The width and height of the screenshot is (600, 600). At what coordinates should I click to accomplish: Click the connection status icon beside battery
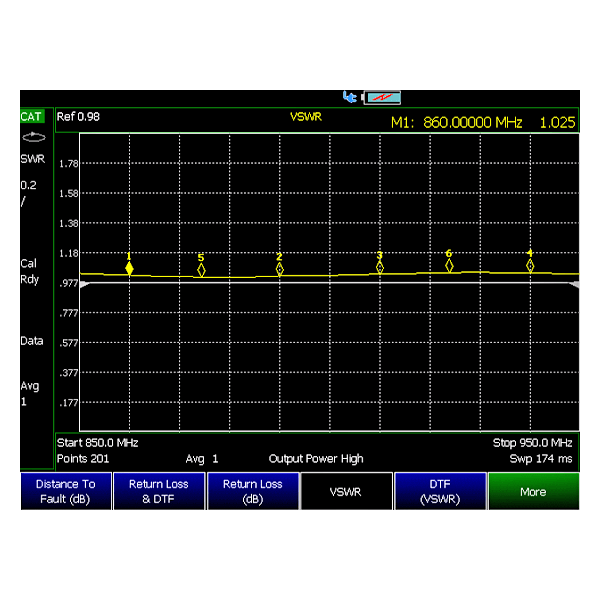click(350, 97)
